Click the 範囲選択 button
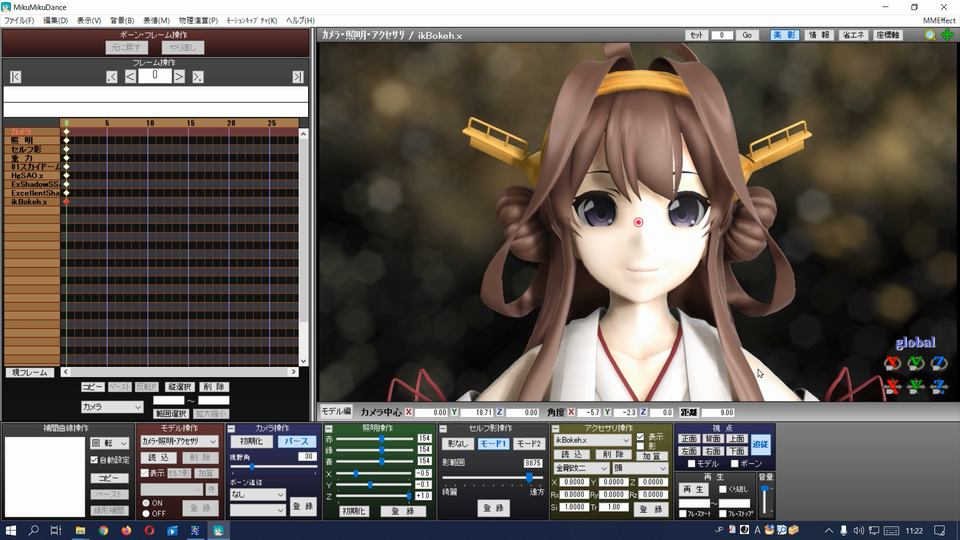Viewport: 960px width, 540px height. (x=170, y=413)
